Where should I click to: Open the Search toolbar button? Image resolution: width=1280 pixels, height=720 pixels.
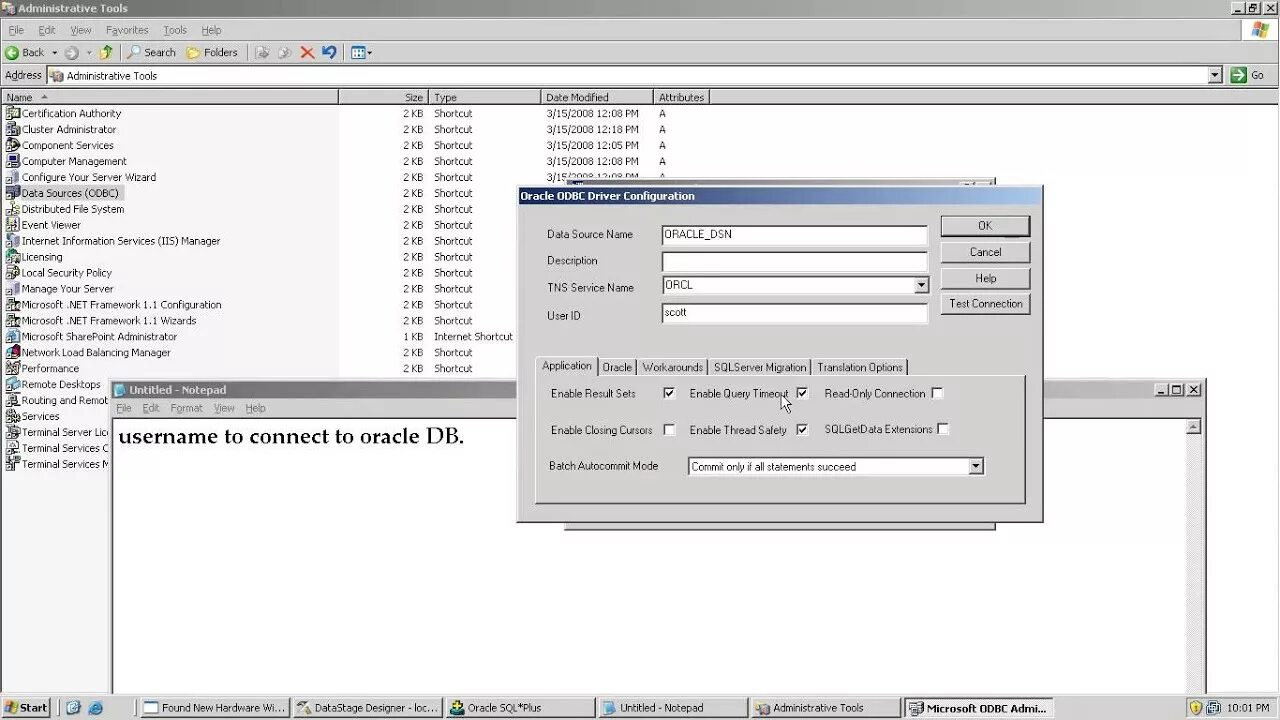click(151, 53)
